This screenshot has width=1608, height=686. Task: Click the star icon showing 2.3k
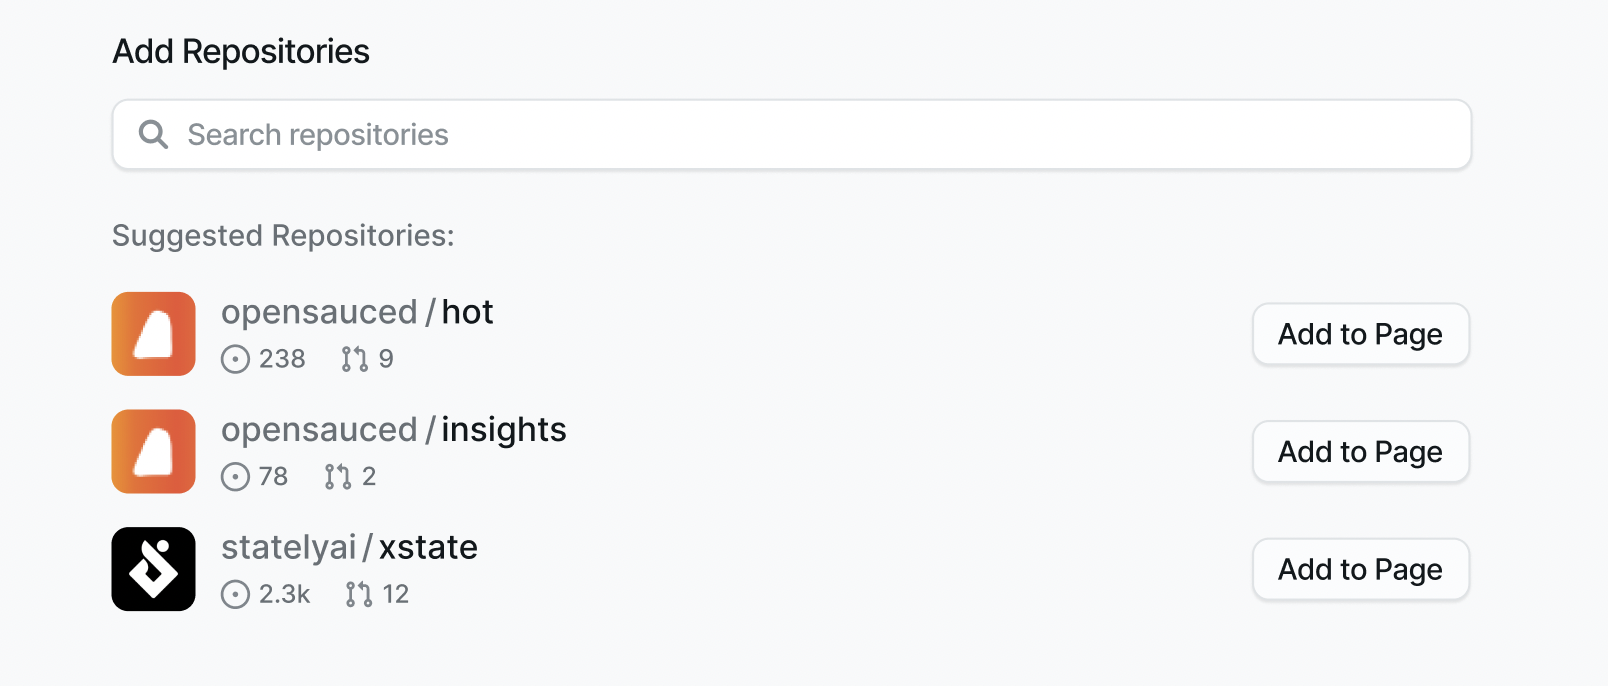pos(234,594)
